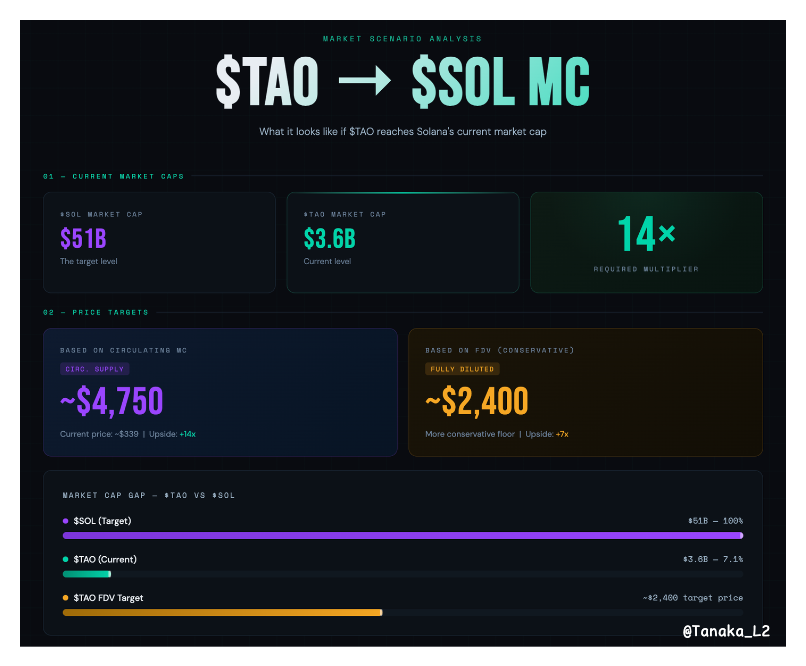The height and width of the screenshot is (666, 806).
Task: Click the +7x upside value
Action: pyautogui.click(x=562, y=434)
